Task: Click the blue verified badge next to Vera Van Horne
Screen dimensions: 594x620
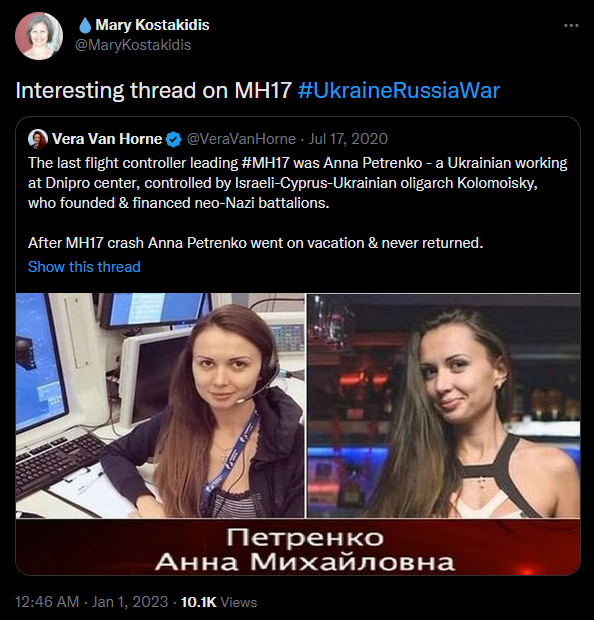Action: click(174, 139)
